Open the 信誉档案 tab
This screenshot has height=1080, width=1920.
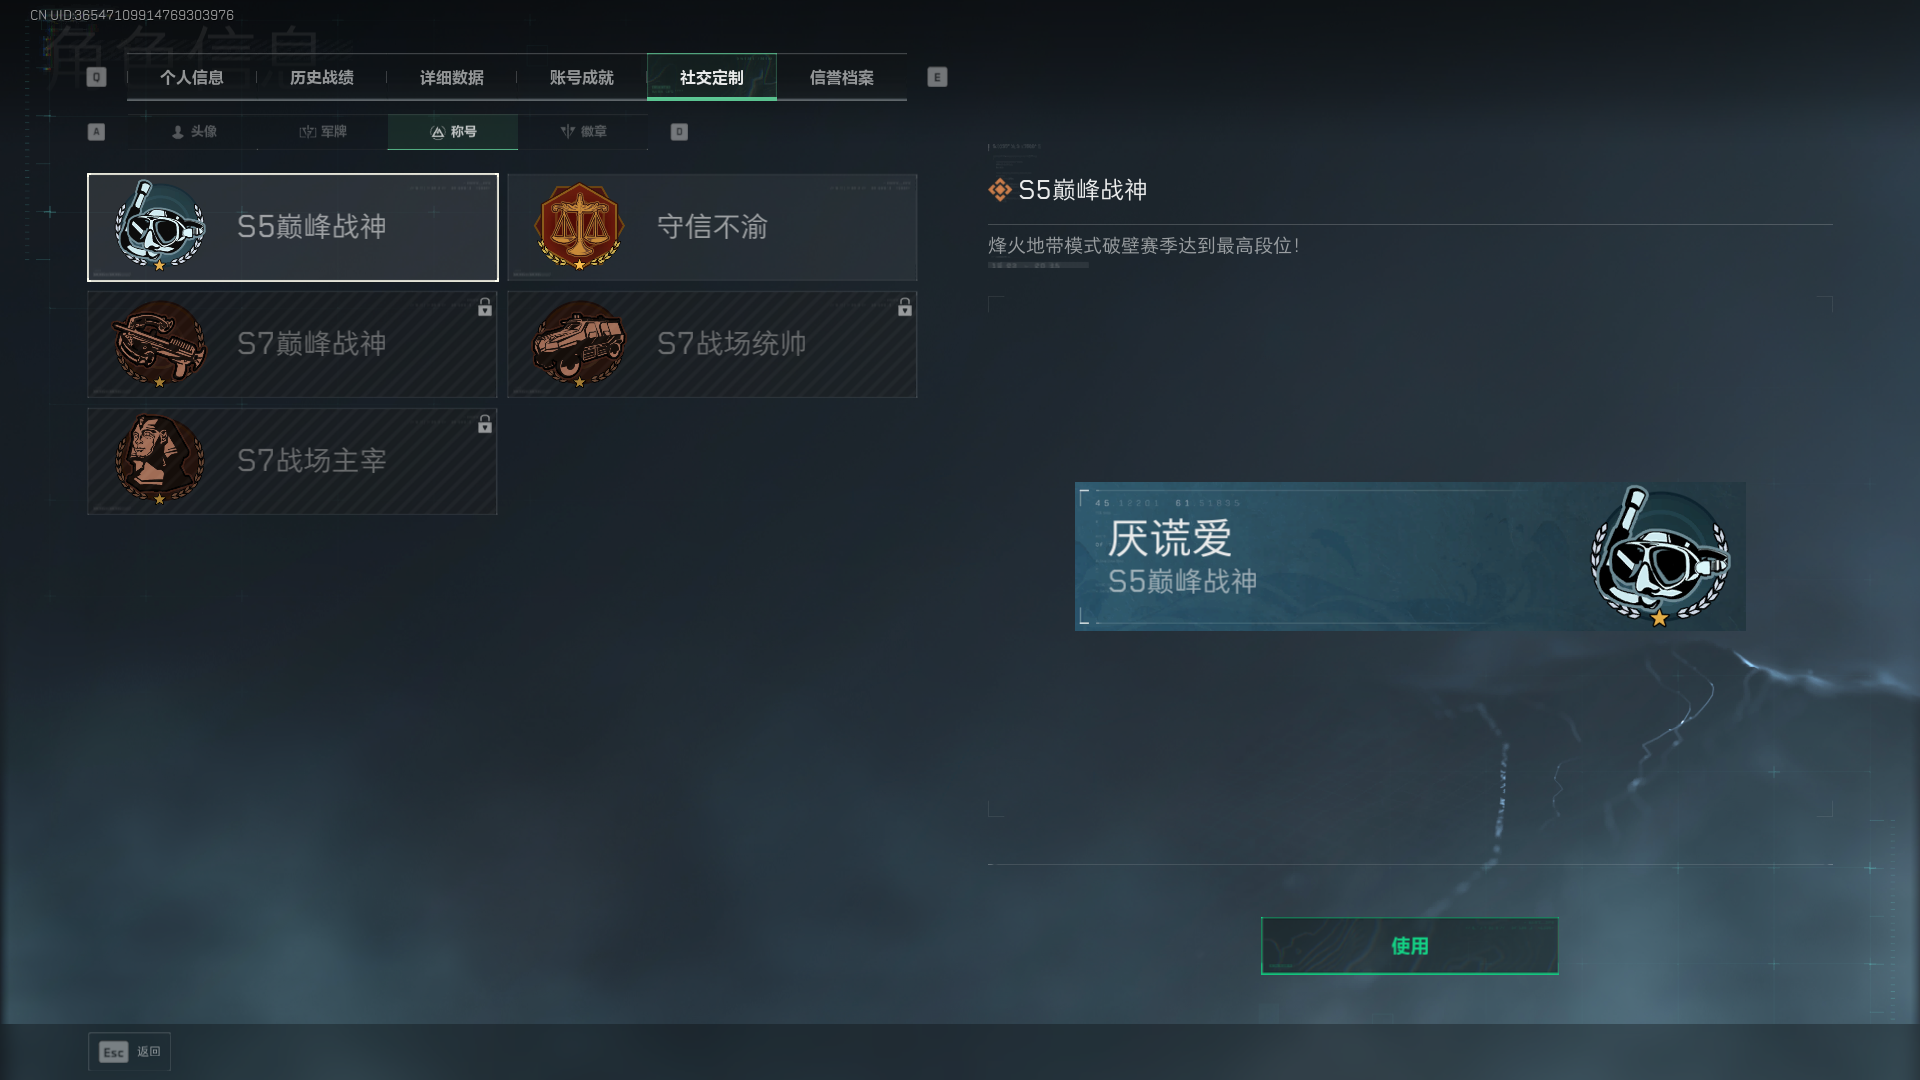842,77
